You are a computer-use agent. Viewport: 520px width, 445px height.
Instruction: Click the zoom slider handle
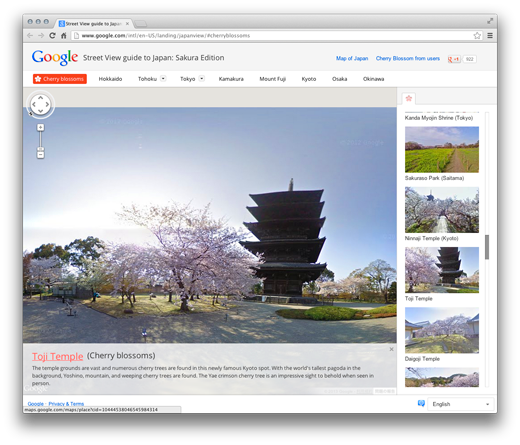pos(40,149)
